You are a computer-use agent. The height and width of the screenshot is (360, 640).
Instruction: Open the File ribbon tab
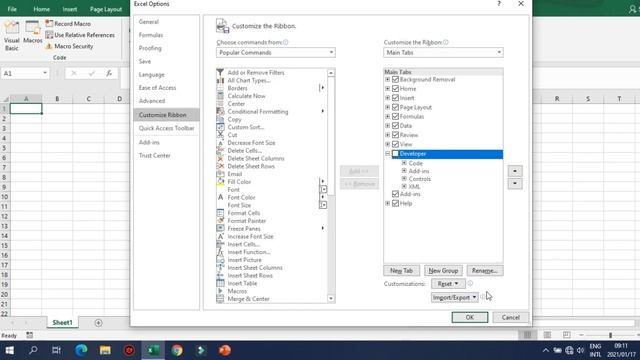(12, 9)
